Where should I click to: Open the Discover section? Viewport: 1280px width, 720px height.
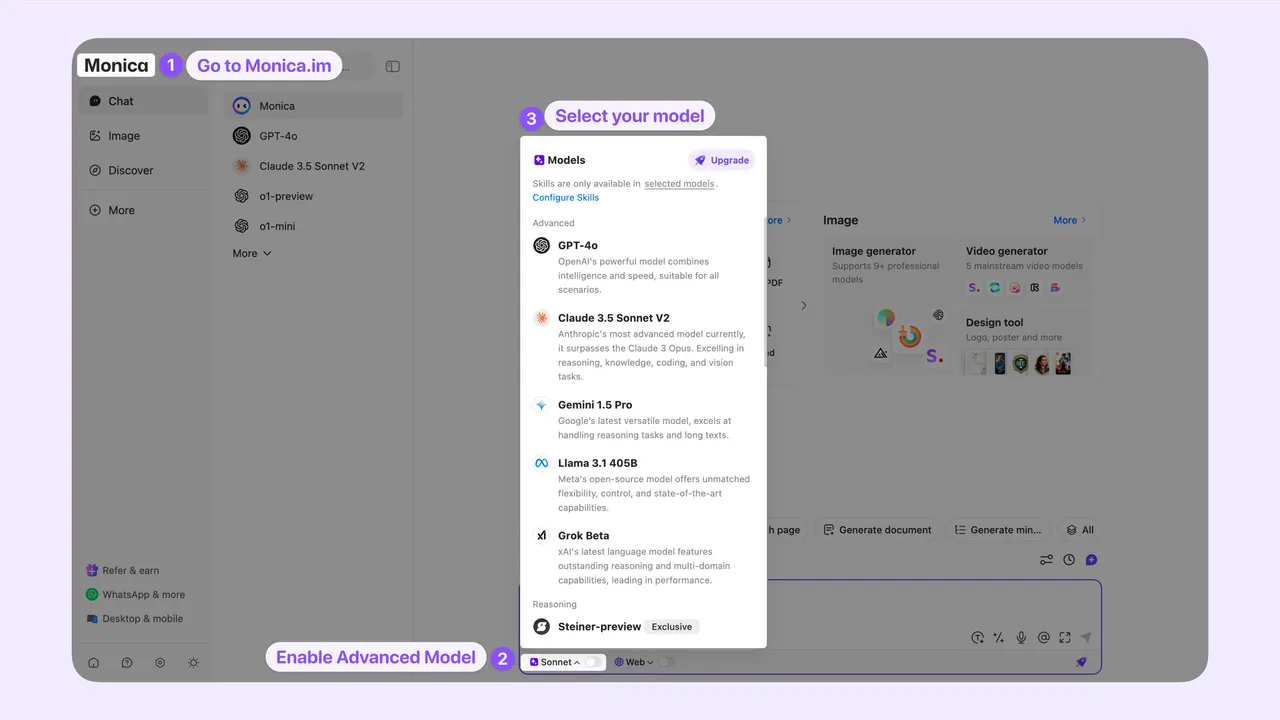143,170
